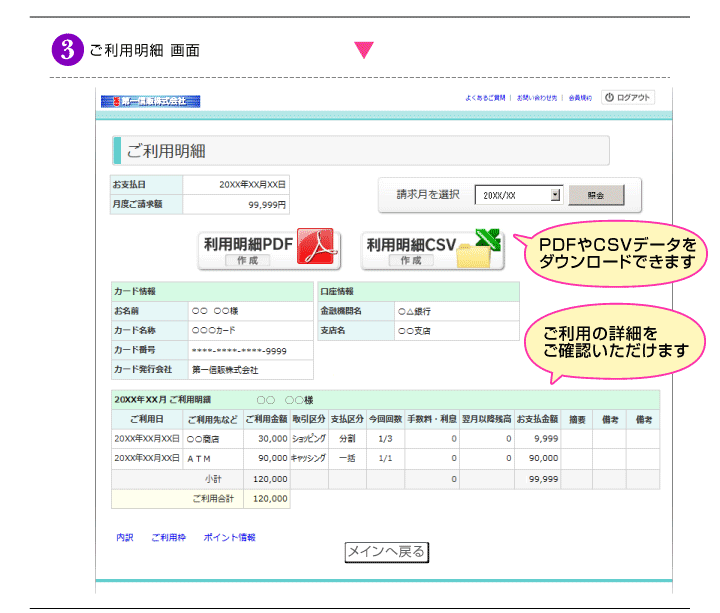720x613 pixels.
Task: Click the purple step 3 circle badge
Action: click(66, 50)
